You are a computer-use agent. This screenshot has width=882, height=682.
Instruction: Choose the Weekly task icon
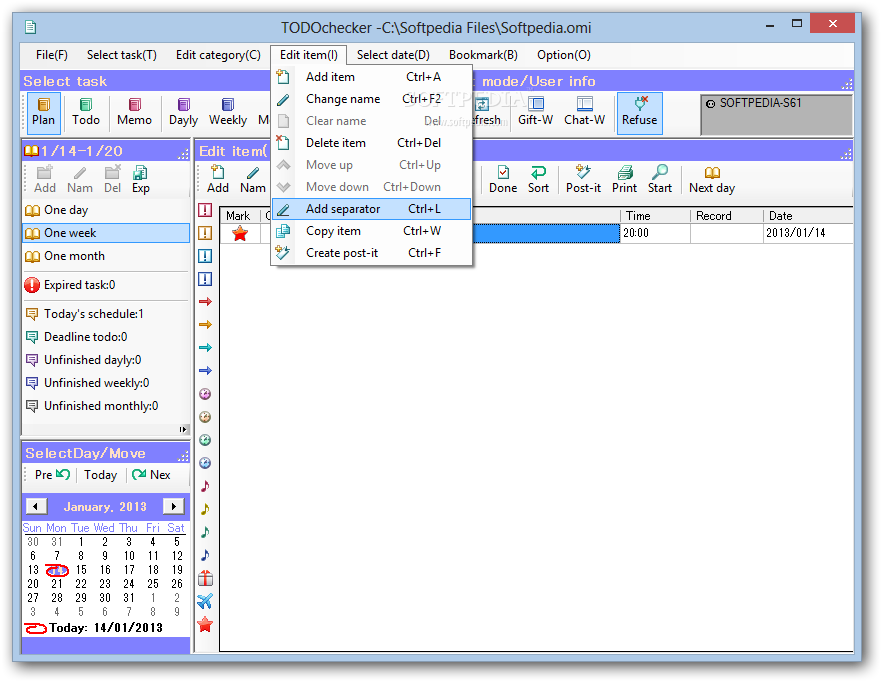(228, 113)
